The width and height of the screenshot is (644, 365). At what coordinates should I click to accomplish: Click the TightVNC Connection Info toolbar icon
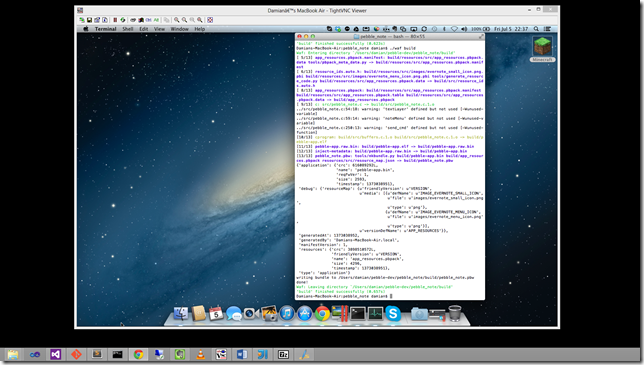(x=105, y=20)
